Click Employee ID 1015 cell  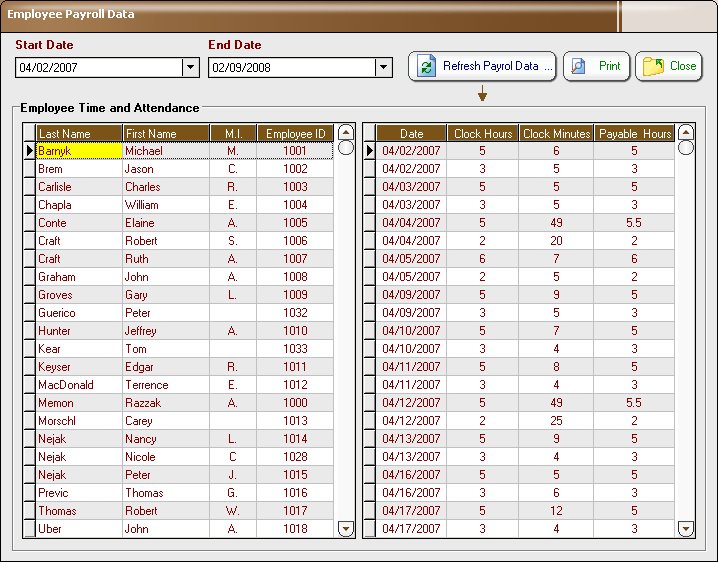click(x=295, y=475)
